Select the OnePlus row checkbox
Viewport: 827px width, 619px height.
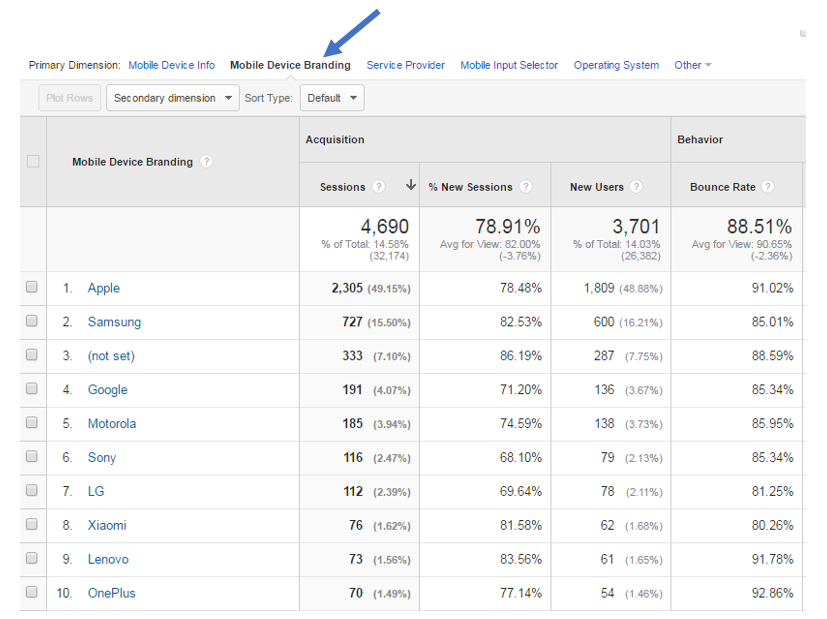[x=32, y=592]
